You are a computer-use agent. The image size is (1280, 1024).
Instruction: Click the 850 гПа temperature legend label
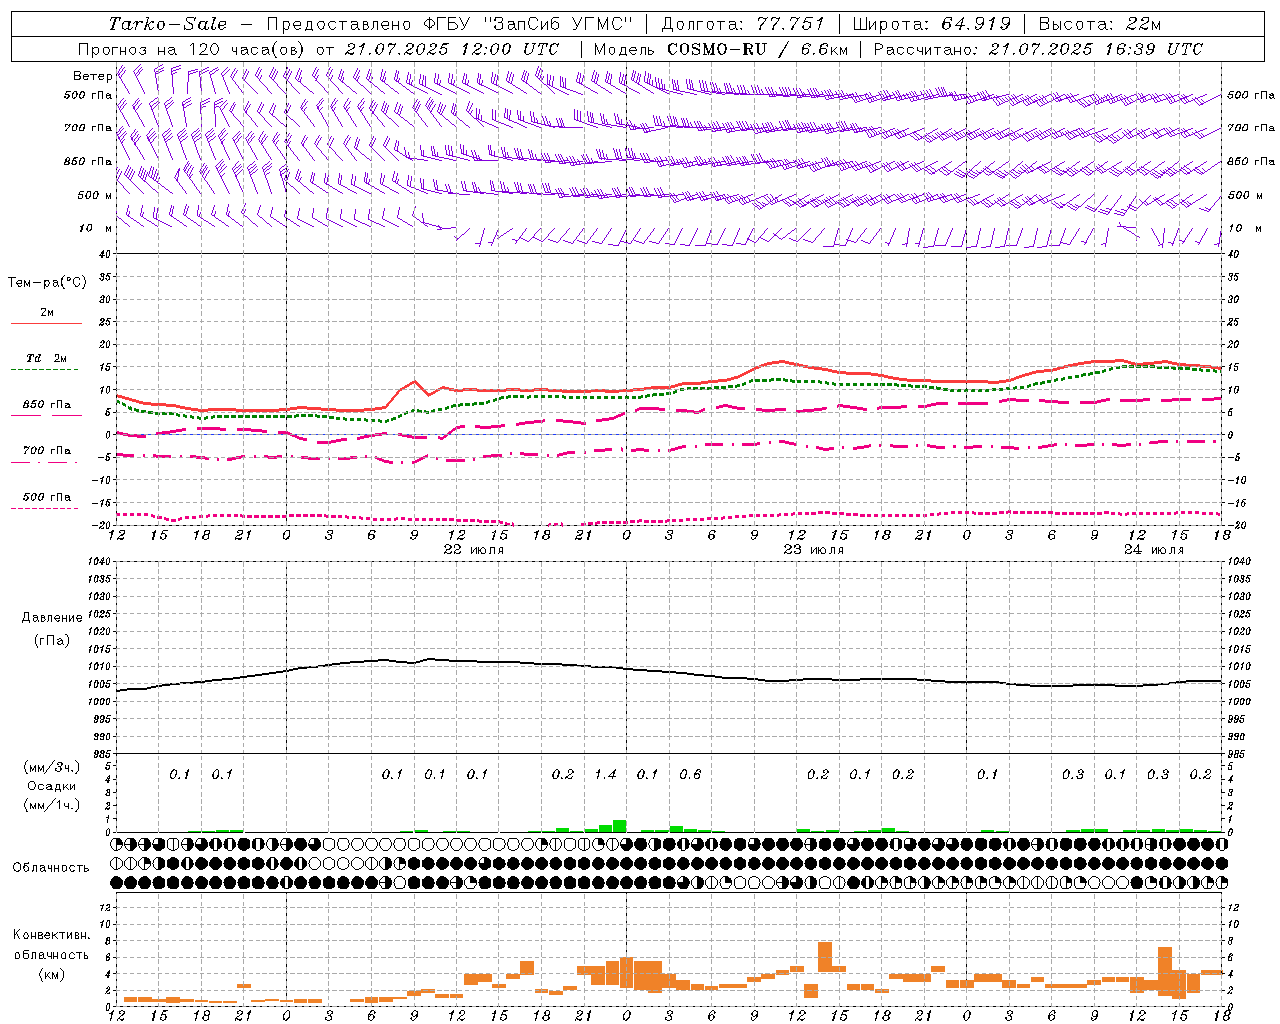point(46,405)
